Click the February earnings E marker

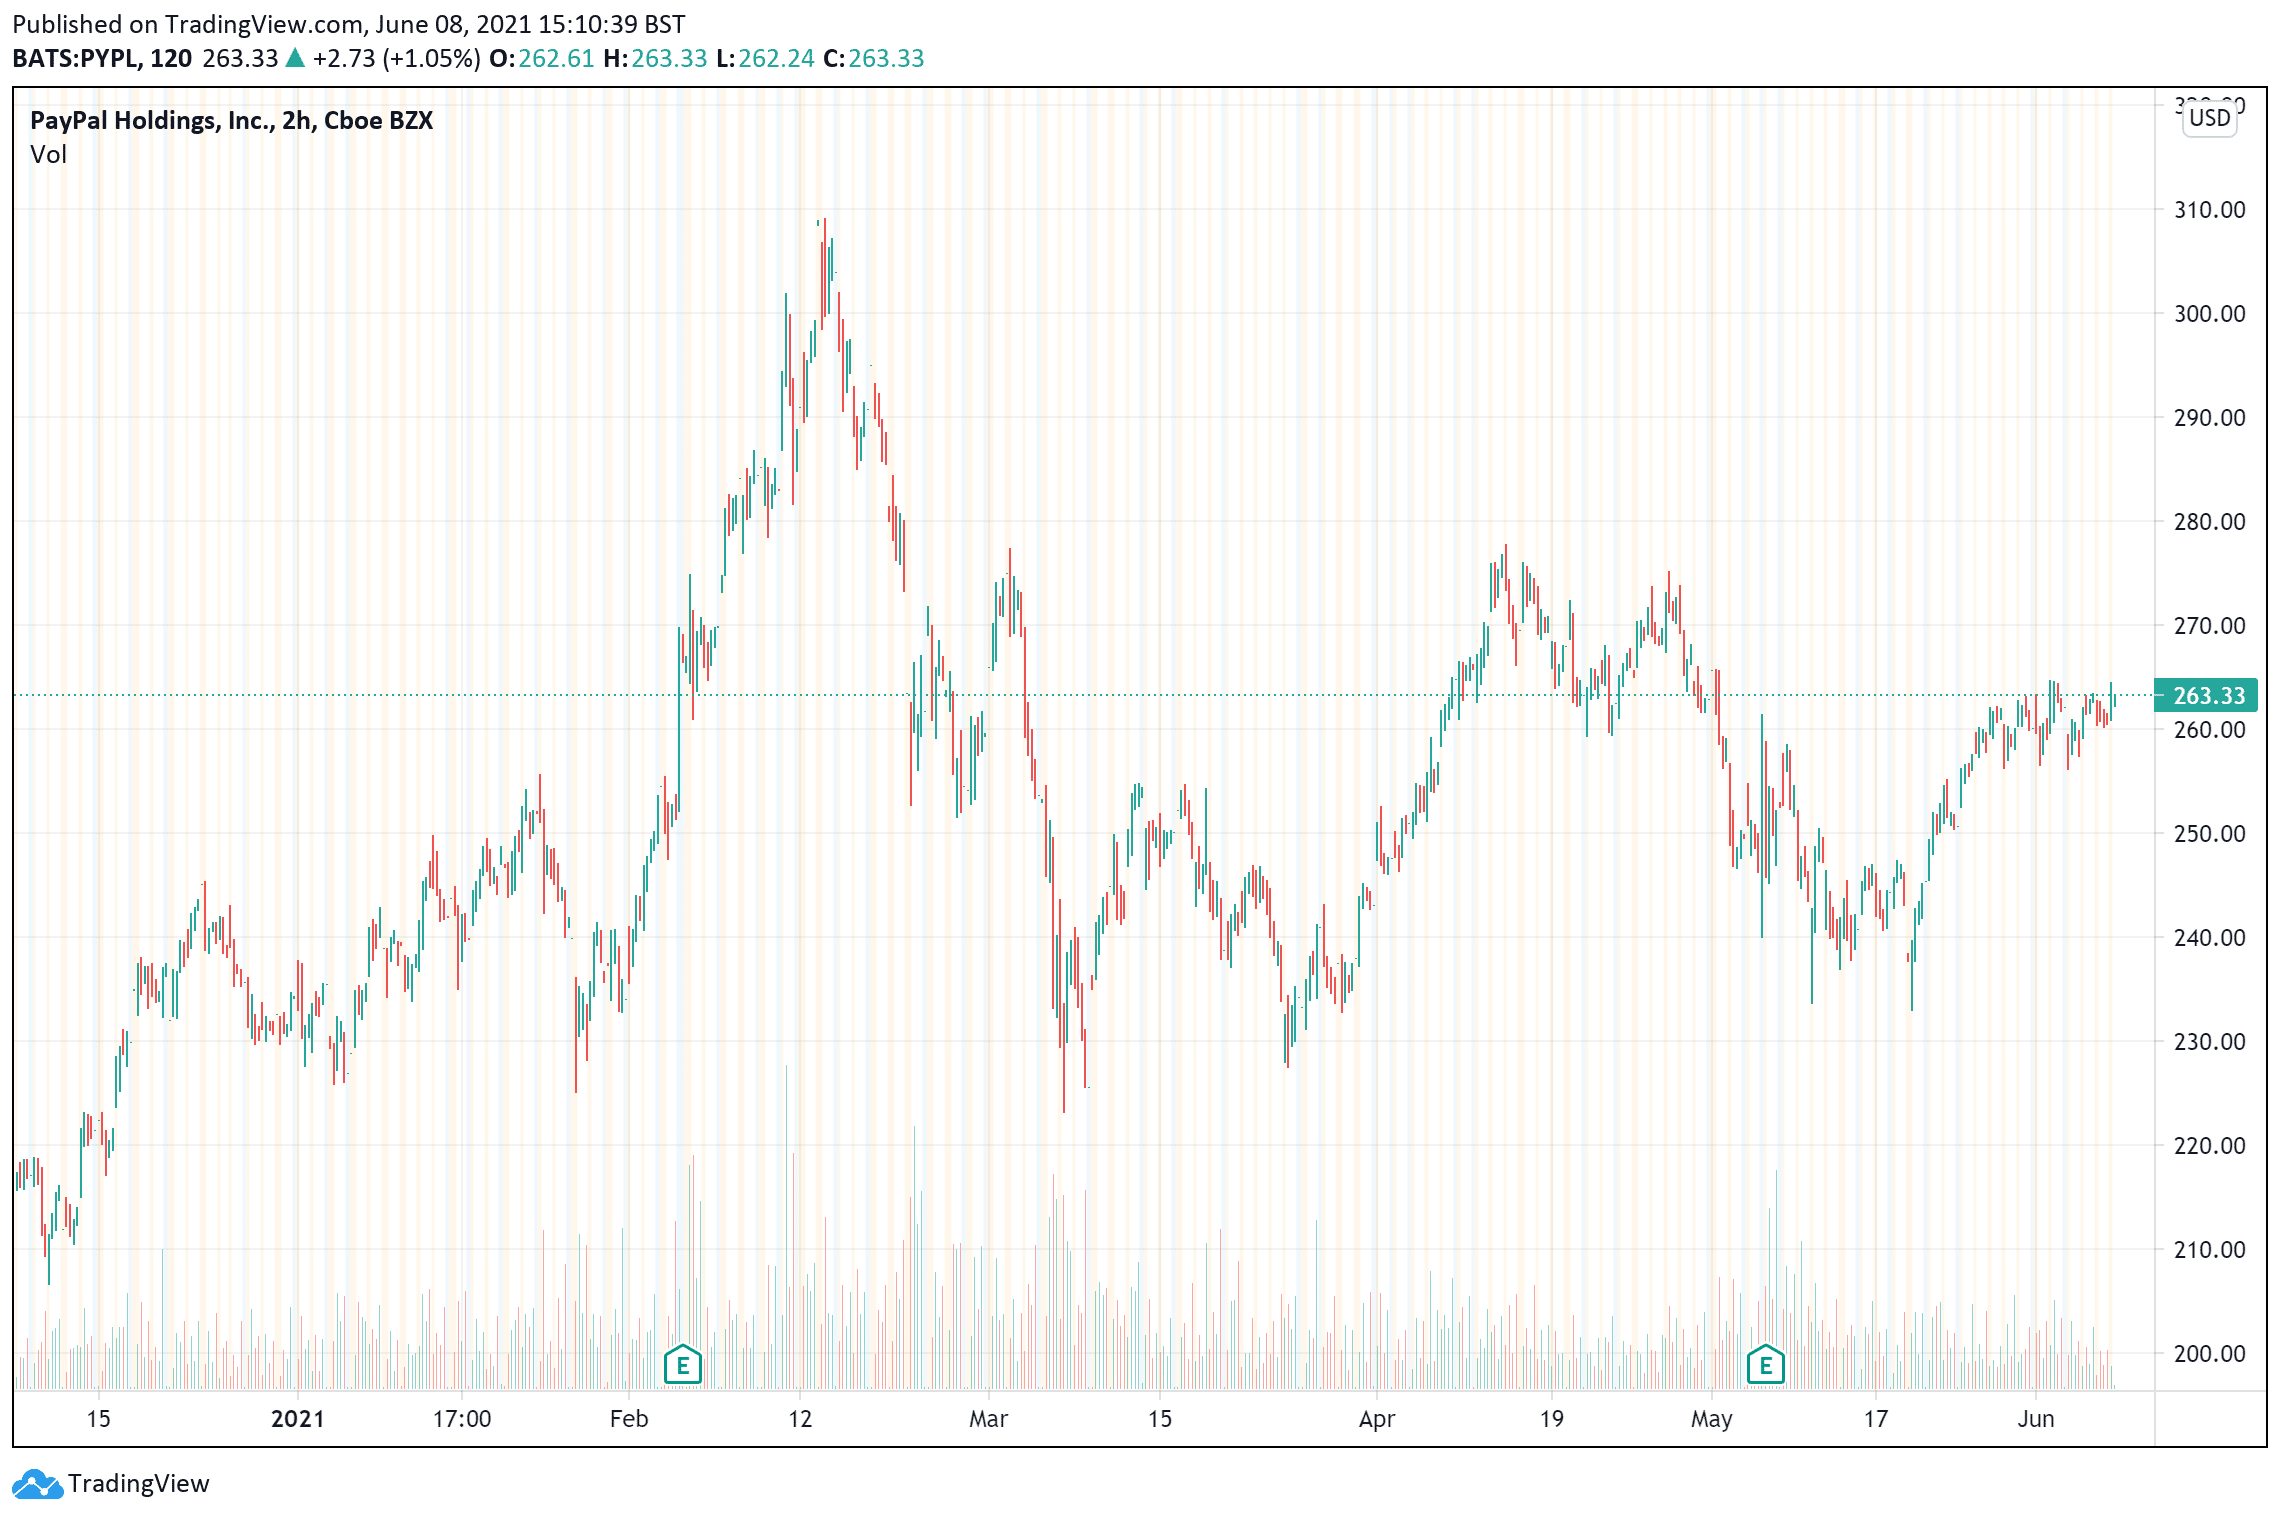683,1364
